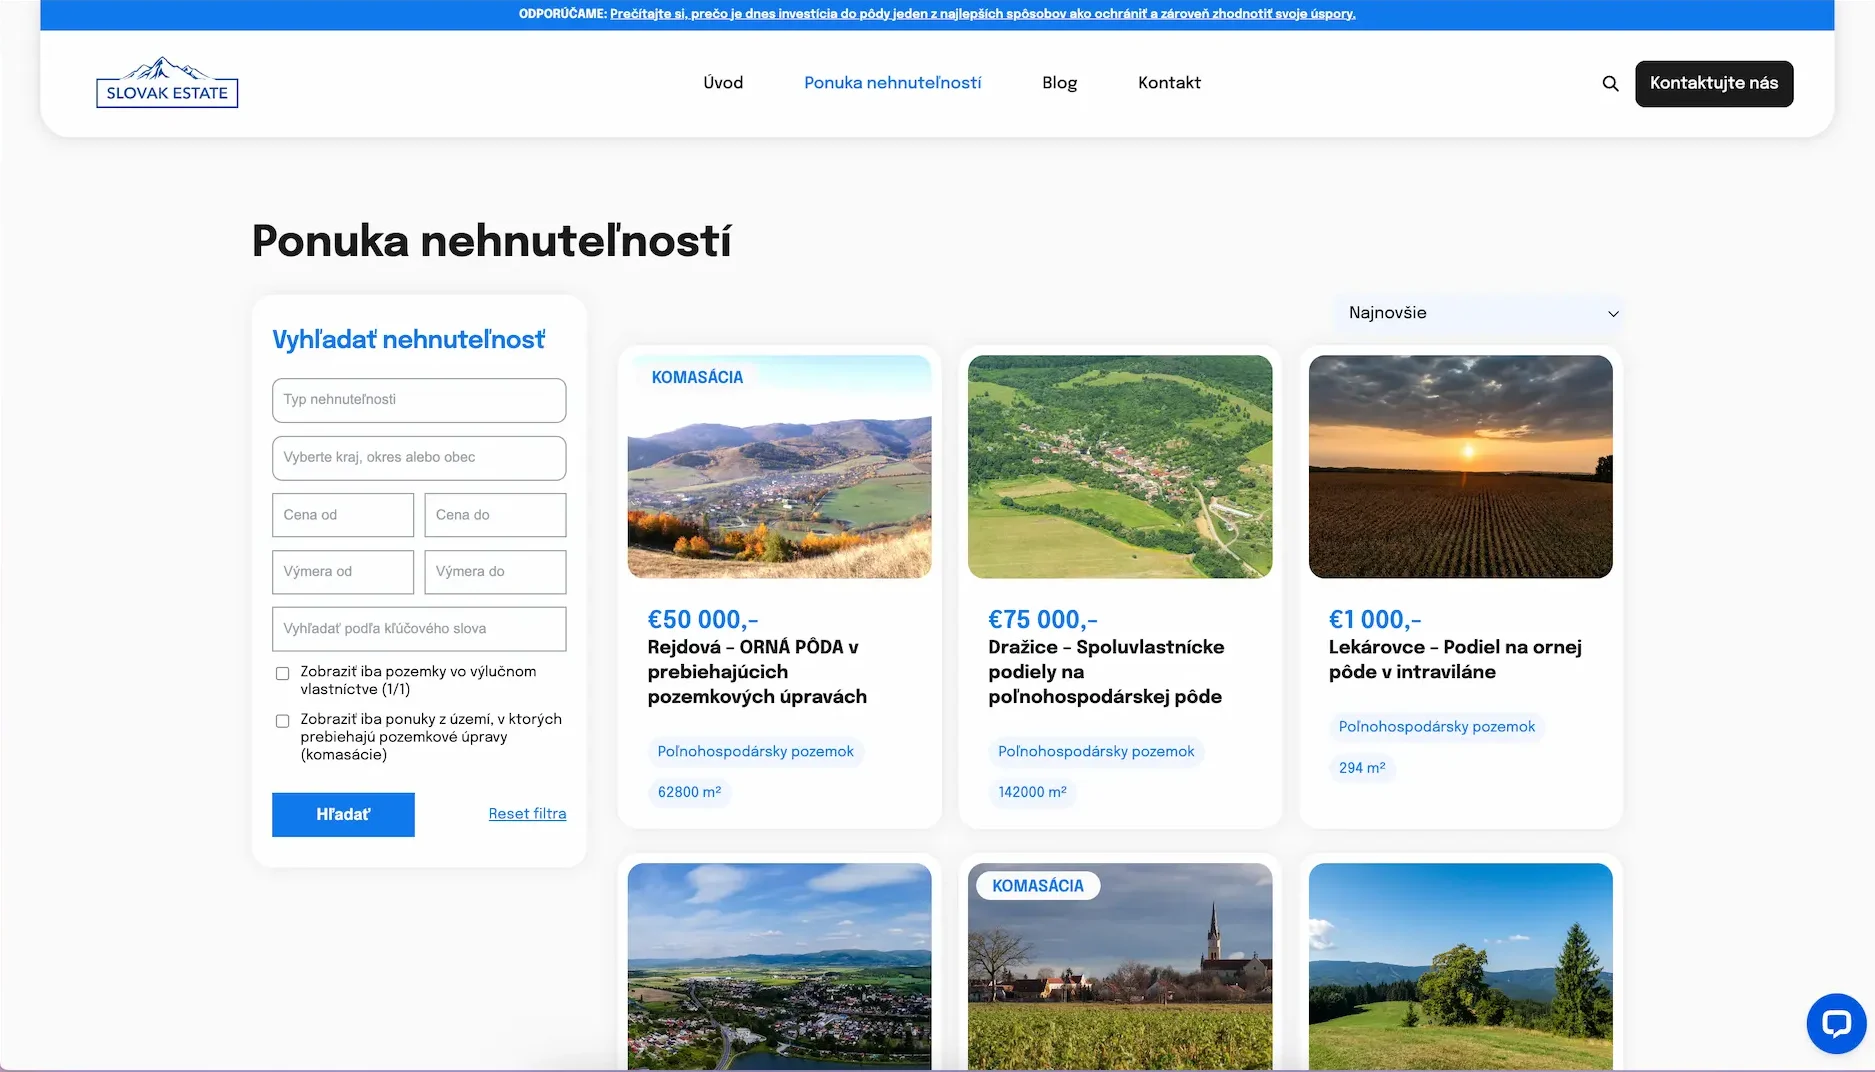
Task: Open the Typ nehnuteľnosti selector
Action: pos(419,400)
